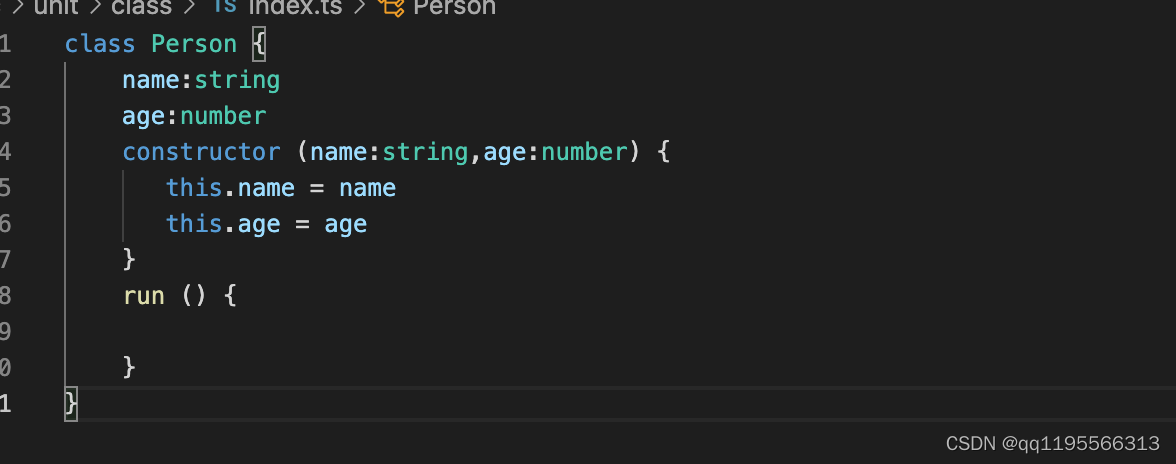This screenshot has height=464, width=1176.
Task: Click the number type on age property
Action: [x=224, y=116]
